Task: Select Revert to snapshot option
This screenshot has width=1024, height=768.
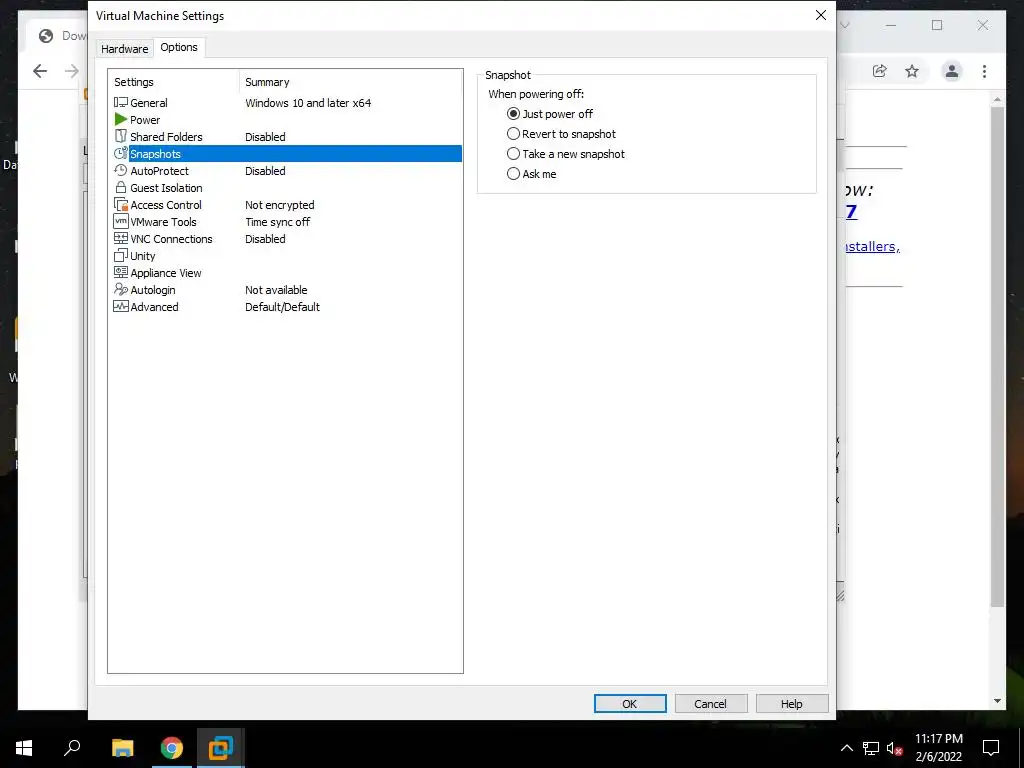Action: (562, 134)
